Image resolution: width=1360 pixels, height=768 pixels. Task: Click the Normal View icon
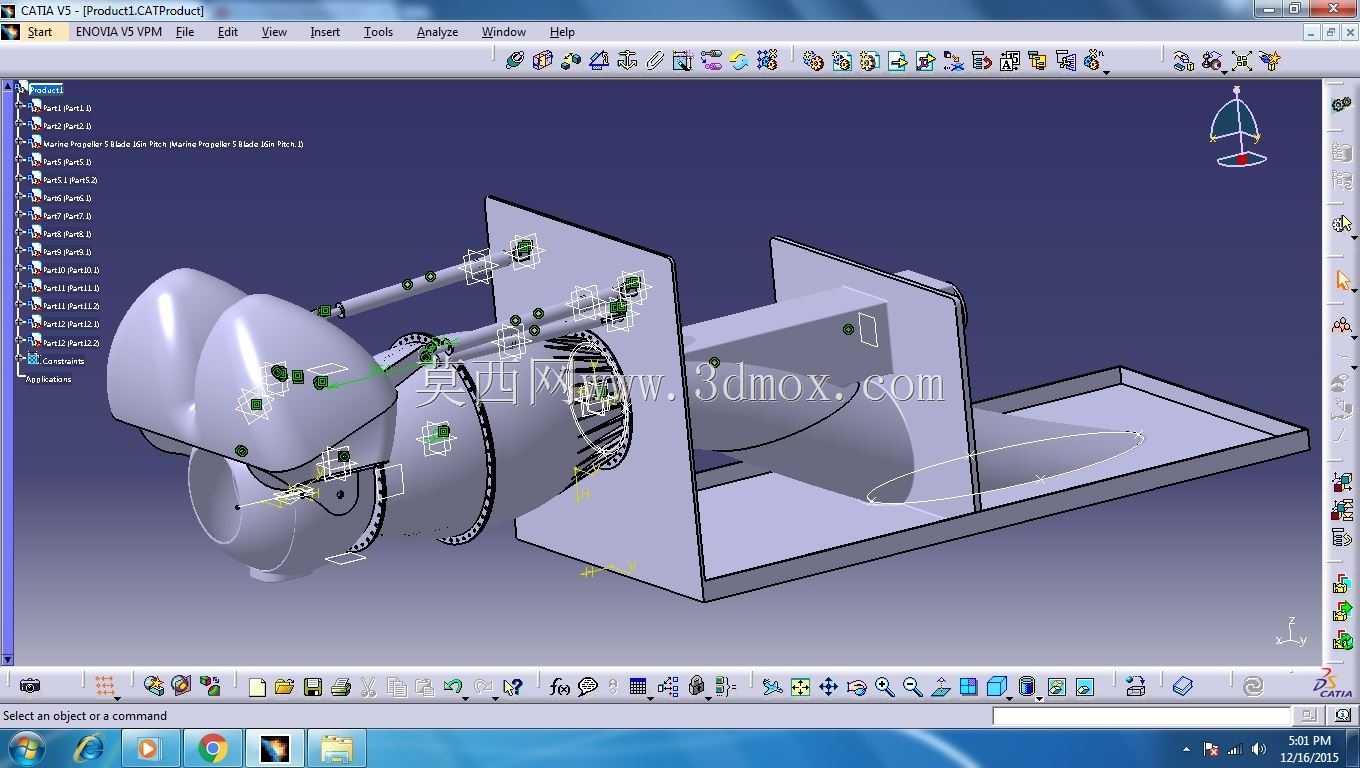pos(940,687)
